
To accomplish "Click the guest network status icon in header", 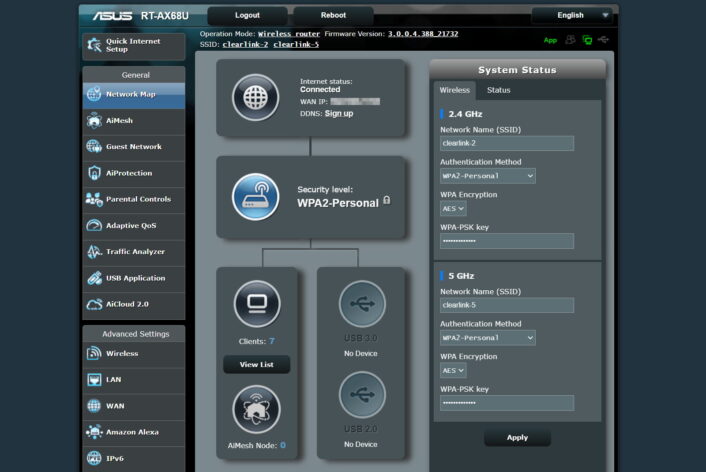I will [570, 40].
